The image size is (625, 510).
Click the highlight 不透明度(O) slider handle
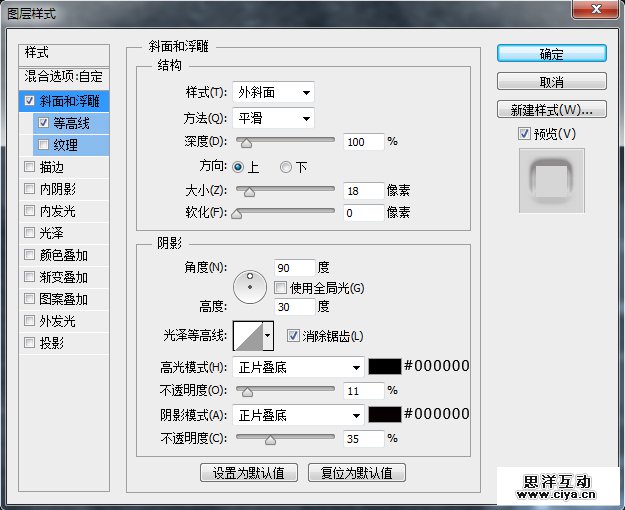[x=247, y=392]
